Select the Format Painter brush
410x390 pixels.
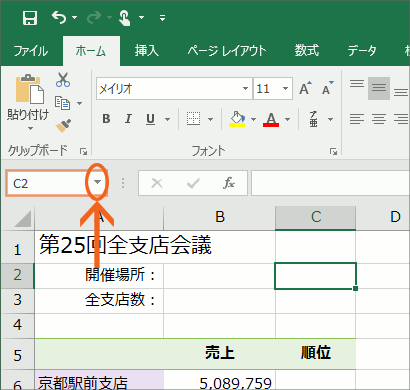(x=63, y=126)
